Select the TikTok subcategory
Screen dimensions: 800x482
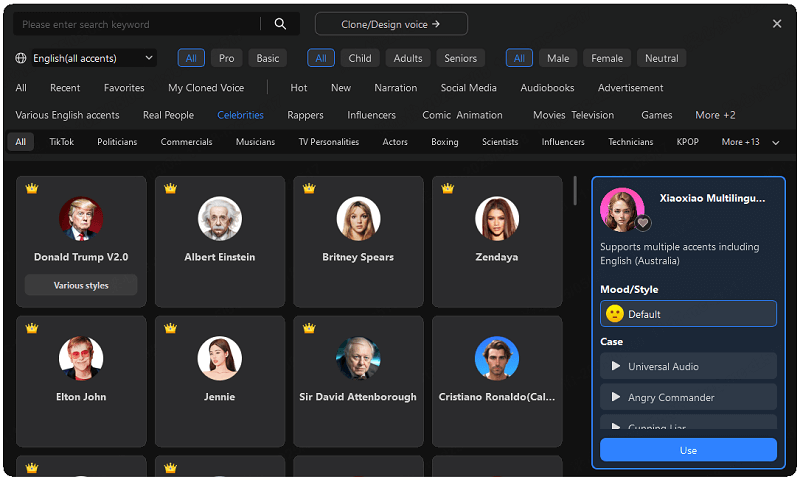point(61,142)
